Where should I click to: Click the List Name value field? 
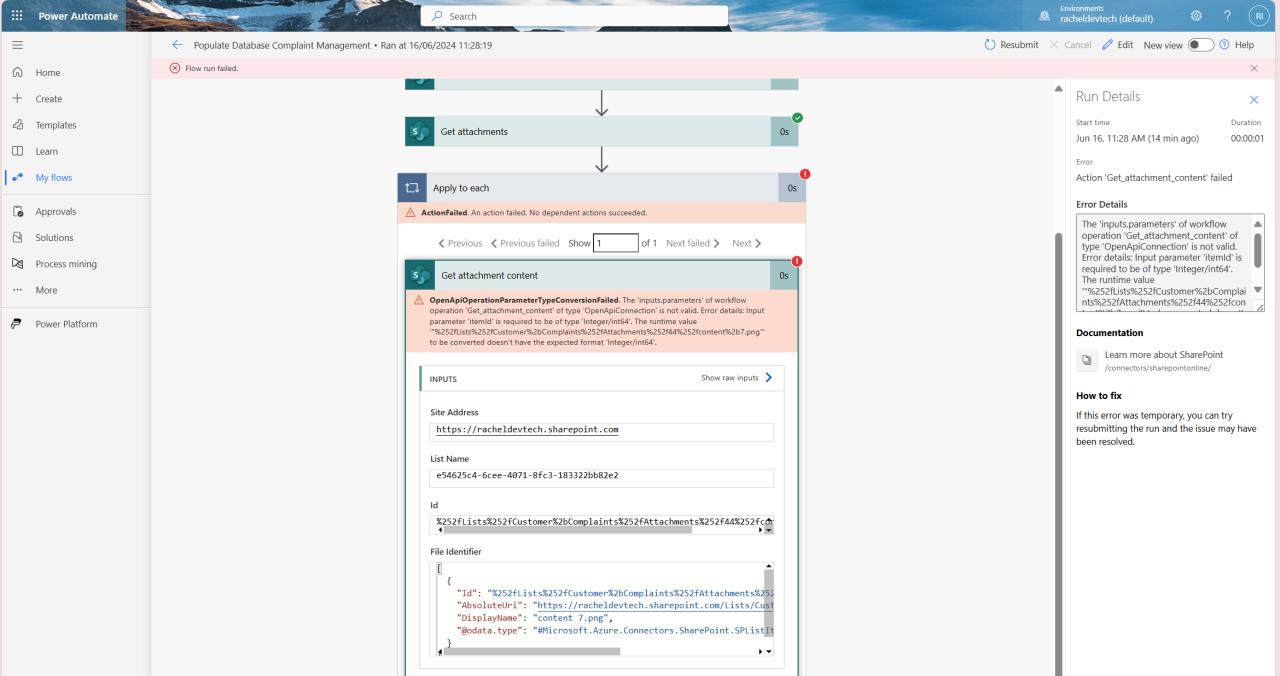(602, 477)
